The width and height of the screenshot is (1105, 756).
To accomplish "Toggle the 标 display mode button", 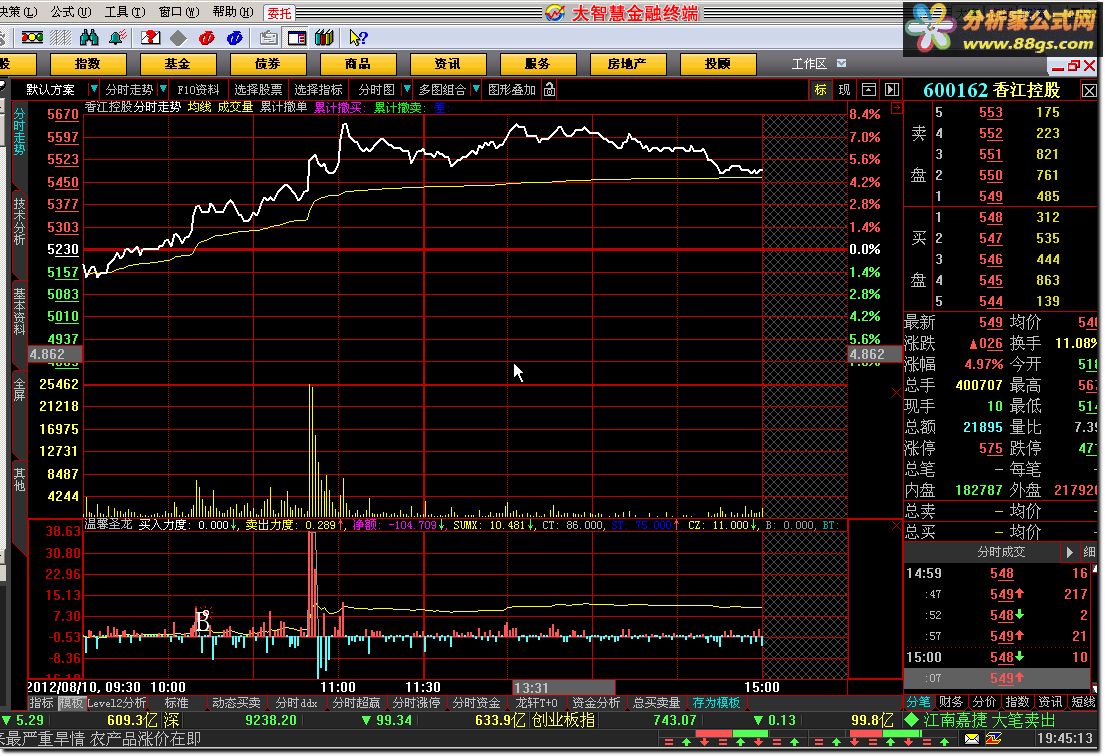I will 820,89.
